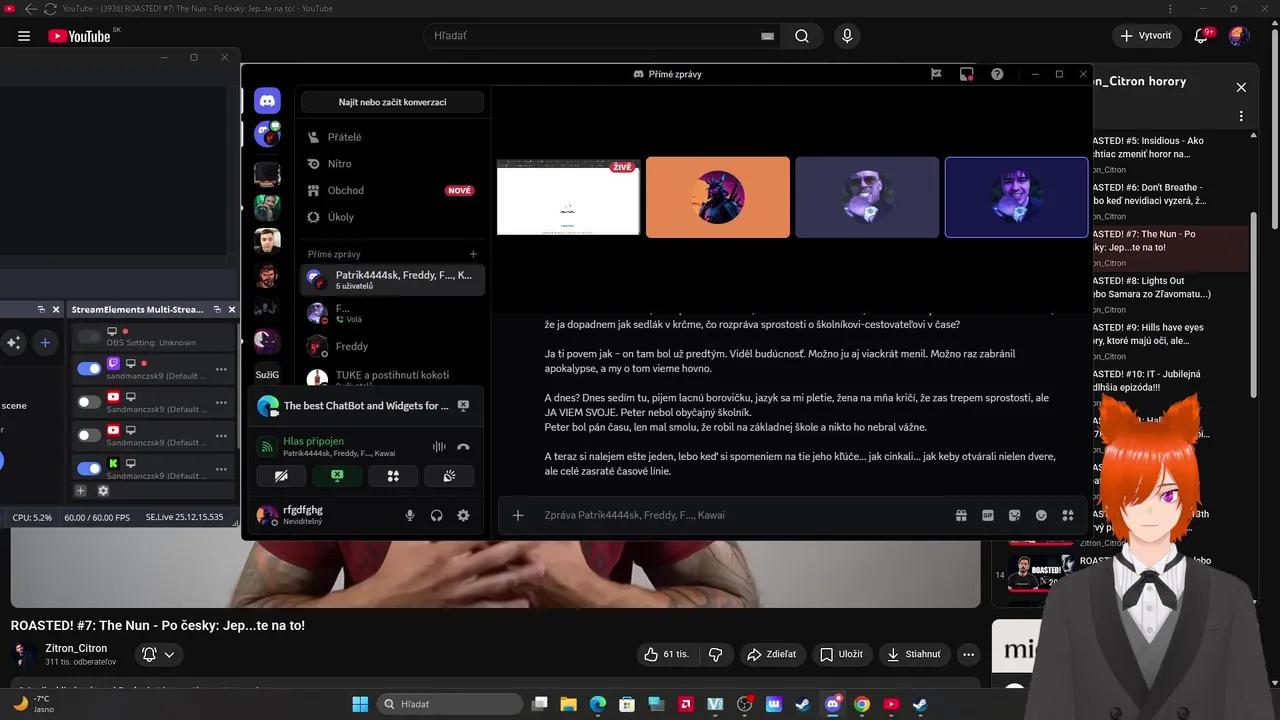Open group chat Patrik4444sk, Freddy, F..., K...
The width and height of the screenshot is (1280, 720).
click(x=392, y=280)
